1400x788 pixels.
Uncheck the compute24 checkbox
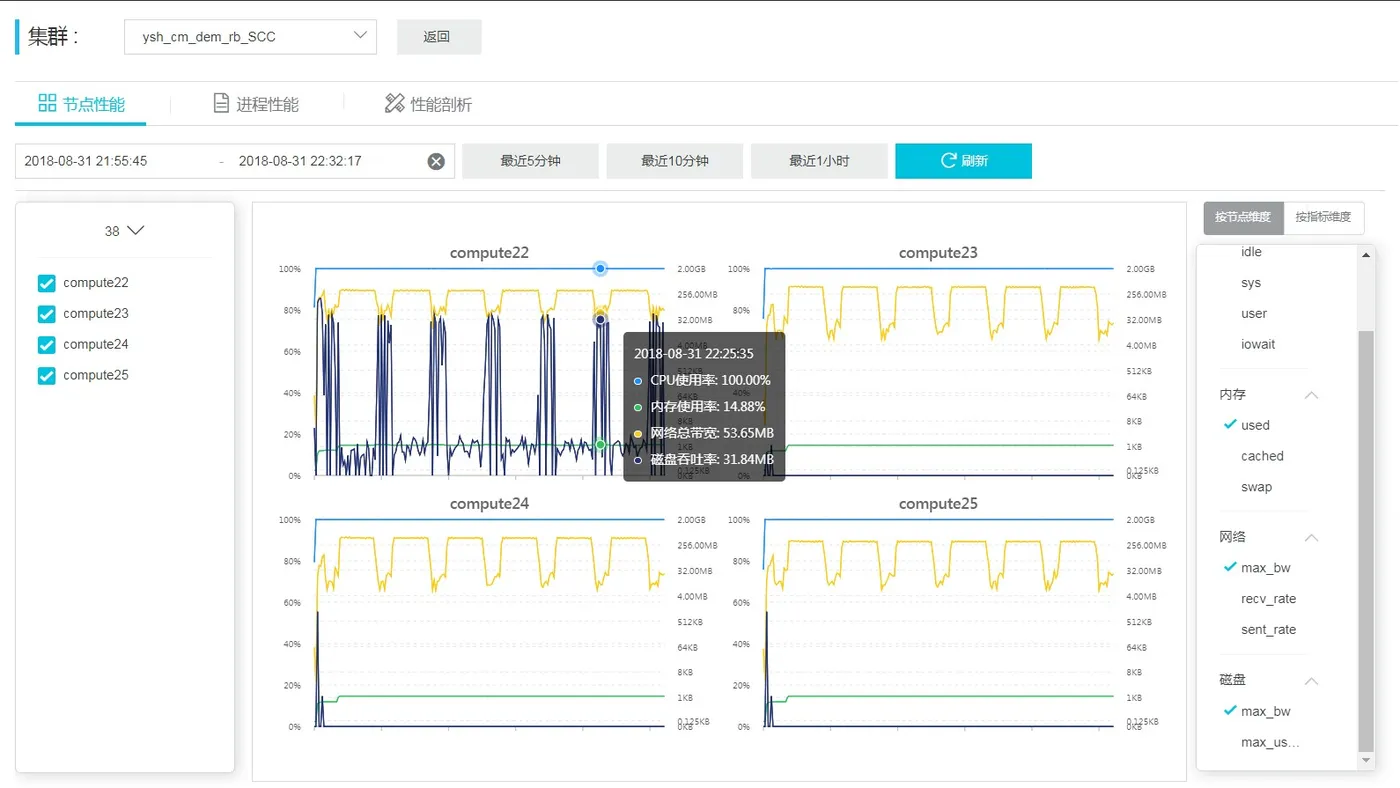pos(46,345)
